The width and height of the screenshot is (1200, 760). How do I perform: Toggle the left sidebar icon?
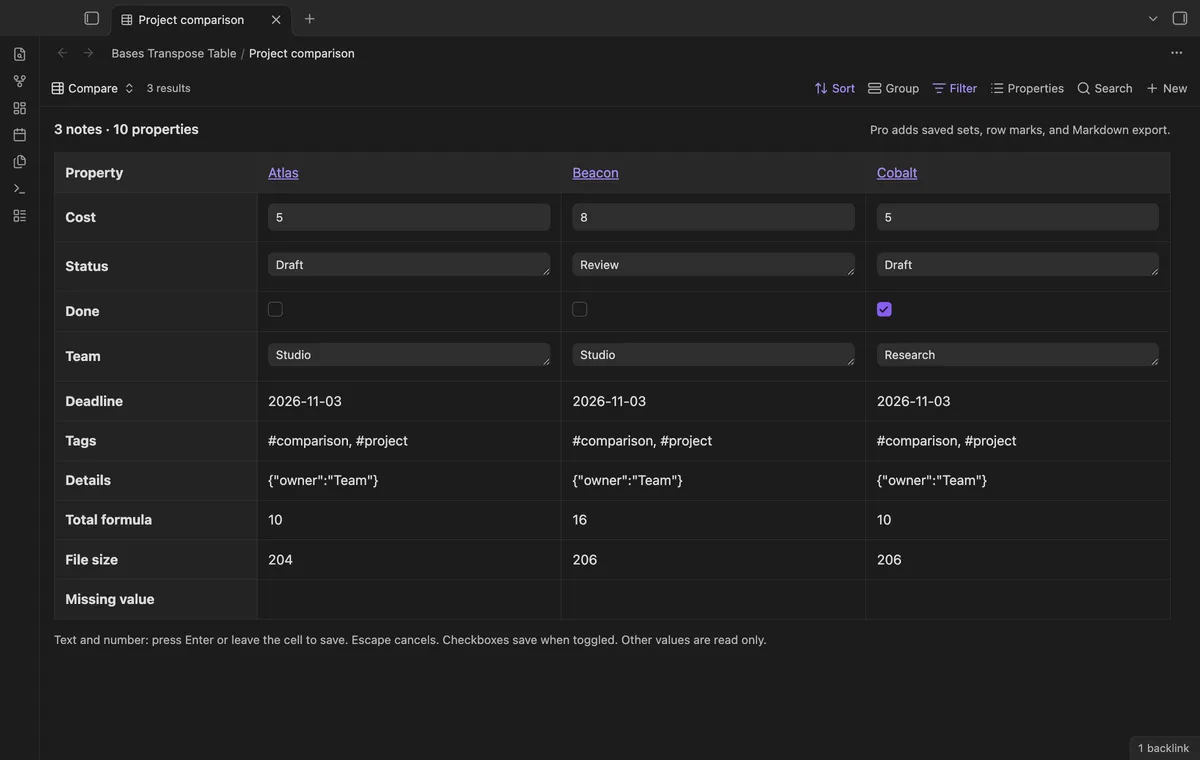click(x=92, y=18)
